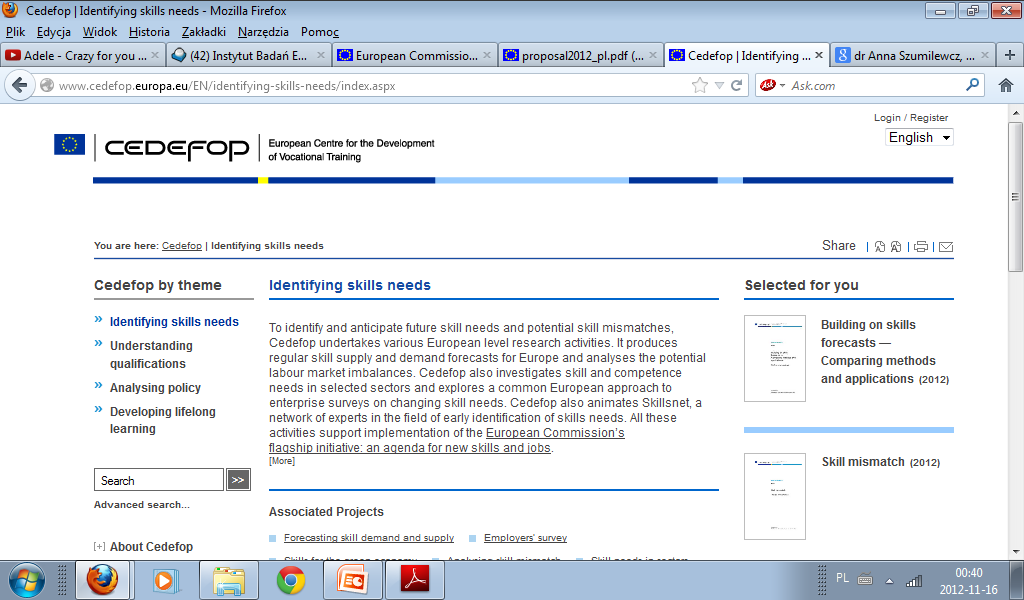Image resolution: width=1024 pixels, height=600 pixels.
Task: Click the Ask.com search magnifier icon
Action: [x=972, y=85]
